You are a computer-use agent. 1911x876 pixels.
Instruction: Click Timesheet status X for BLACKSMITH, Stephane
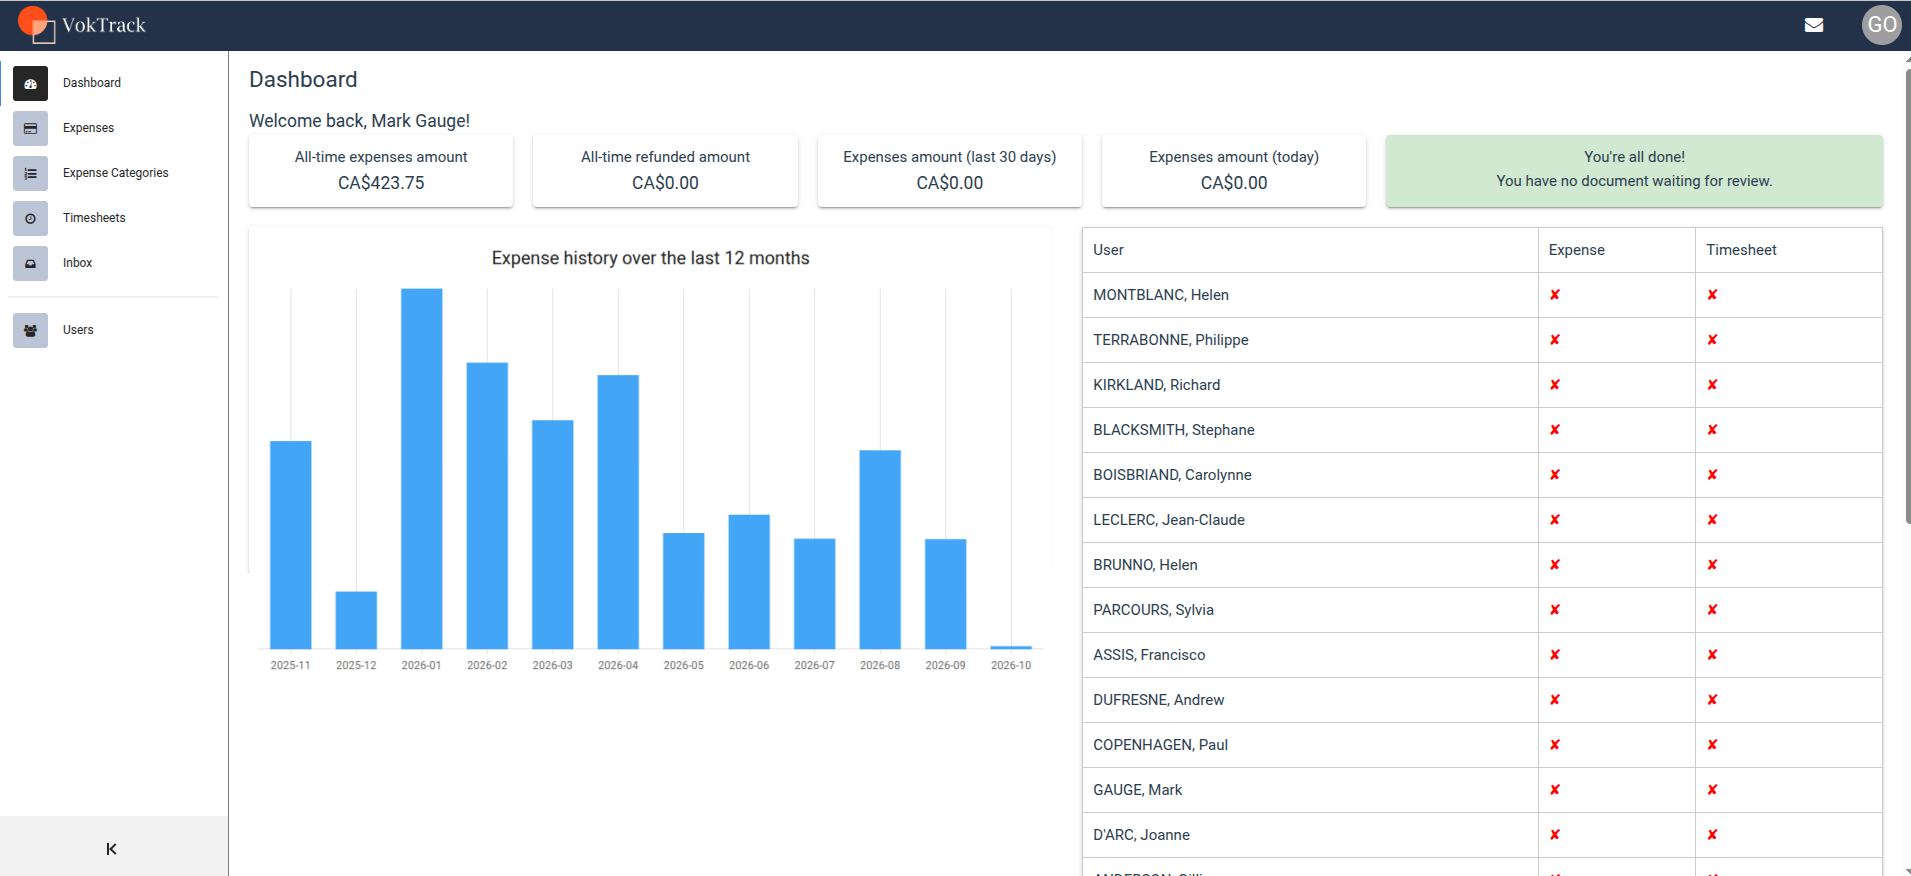click(x=1712, y=430)
